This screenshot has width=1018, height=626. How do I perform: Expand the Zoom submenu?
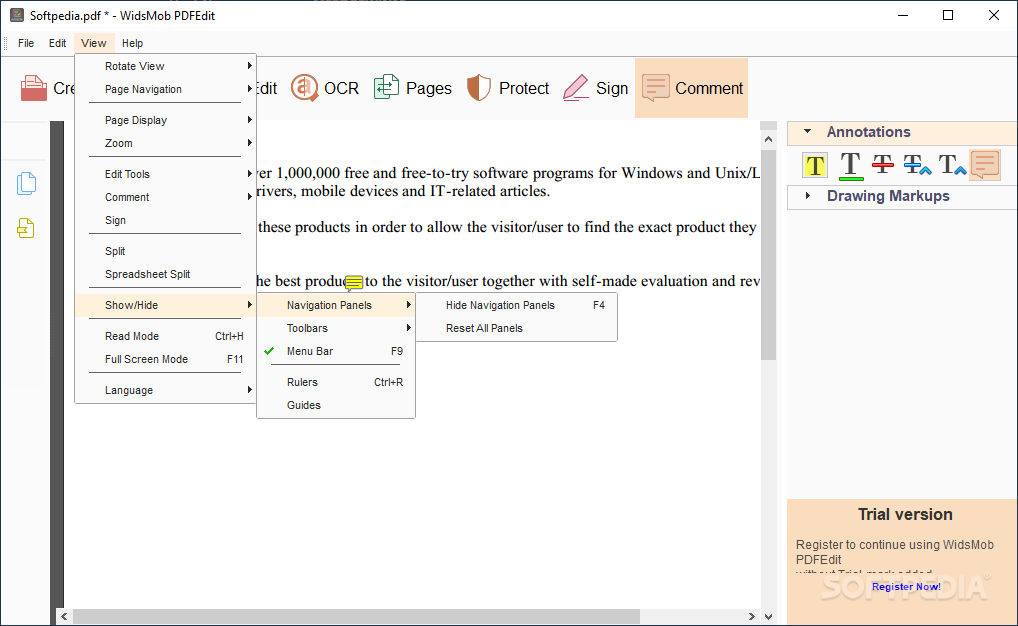click(166, 143)
